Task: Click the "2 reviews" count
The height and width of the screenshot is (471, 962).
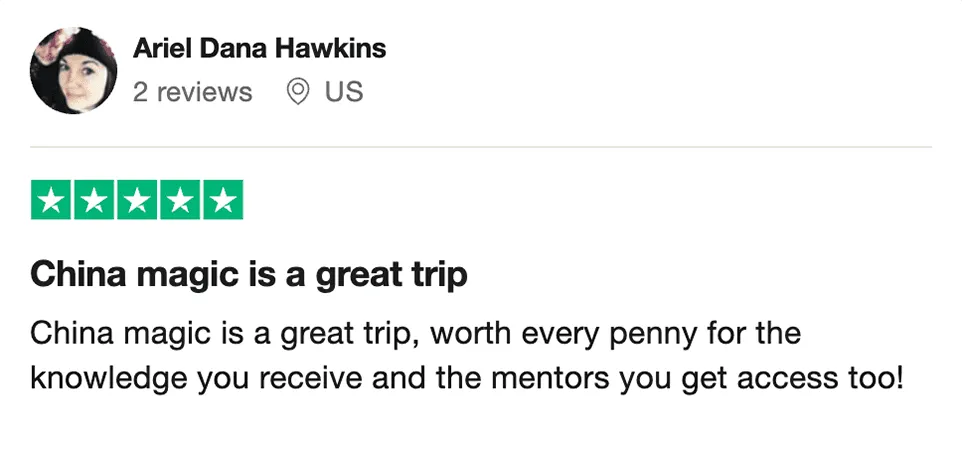Action: [x=192, y=93]
